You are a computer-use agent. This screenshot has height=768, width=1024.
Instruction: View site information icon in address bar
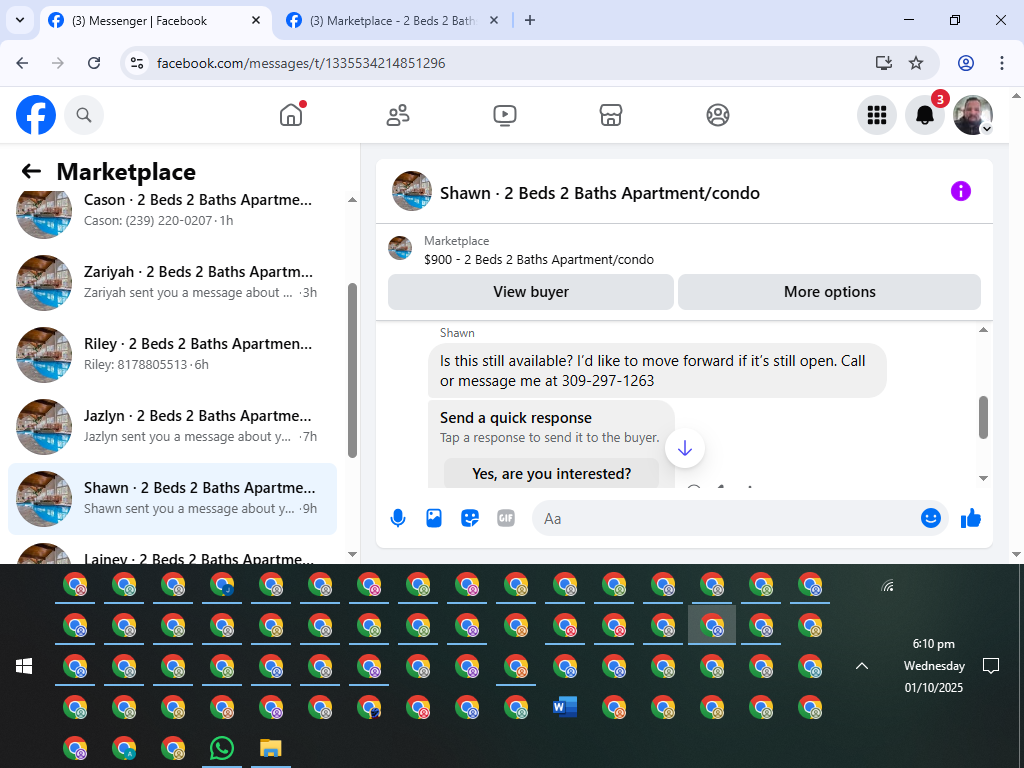[136, 63]
